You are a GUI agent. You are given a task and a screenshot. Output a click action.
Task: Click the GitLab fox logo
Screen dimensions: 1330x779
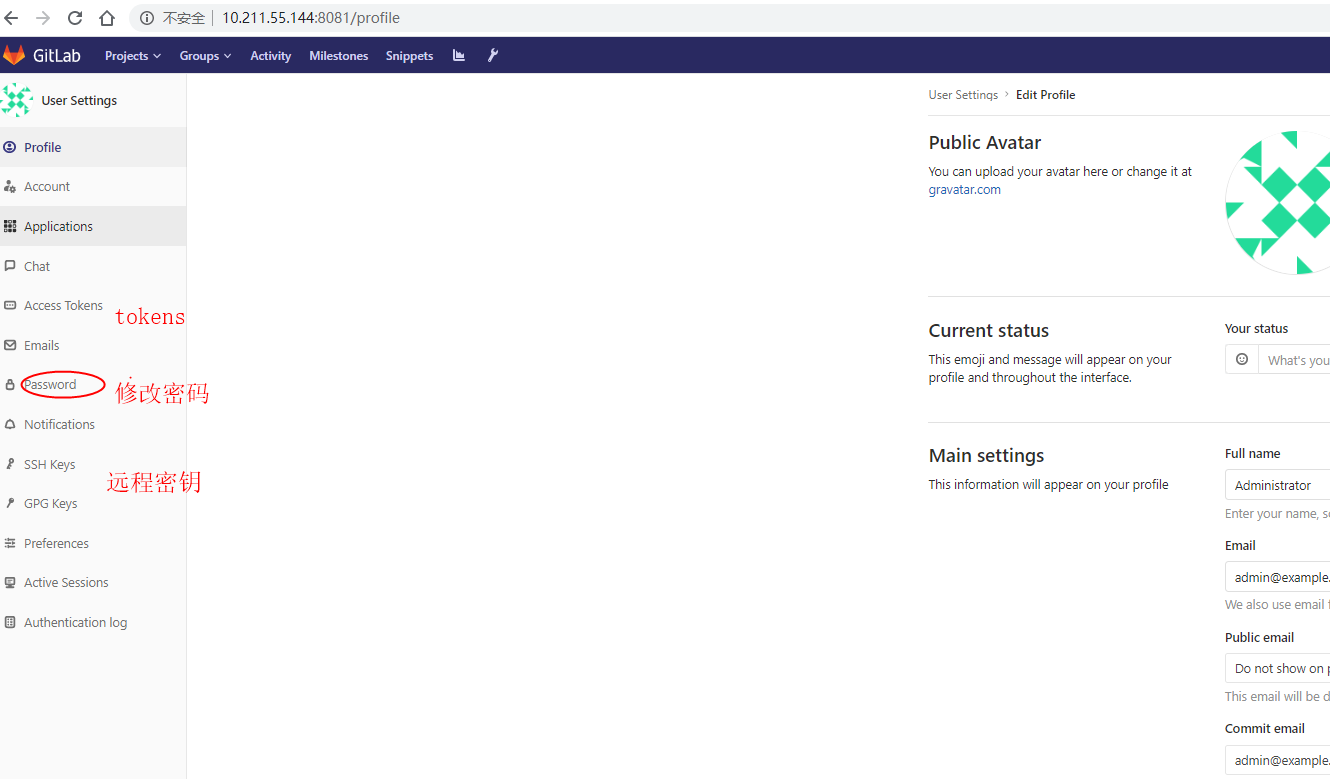click(x=14, y=55)
